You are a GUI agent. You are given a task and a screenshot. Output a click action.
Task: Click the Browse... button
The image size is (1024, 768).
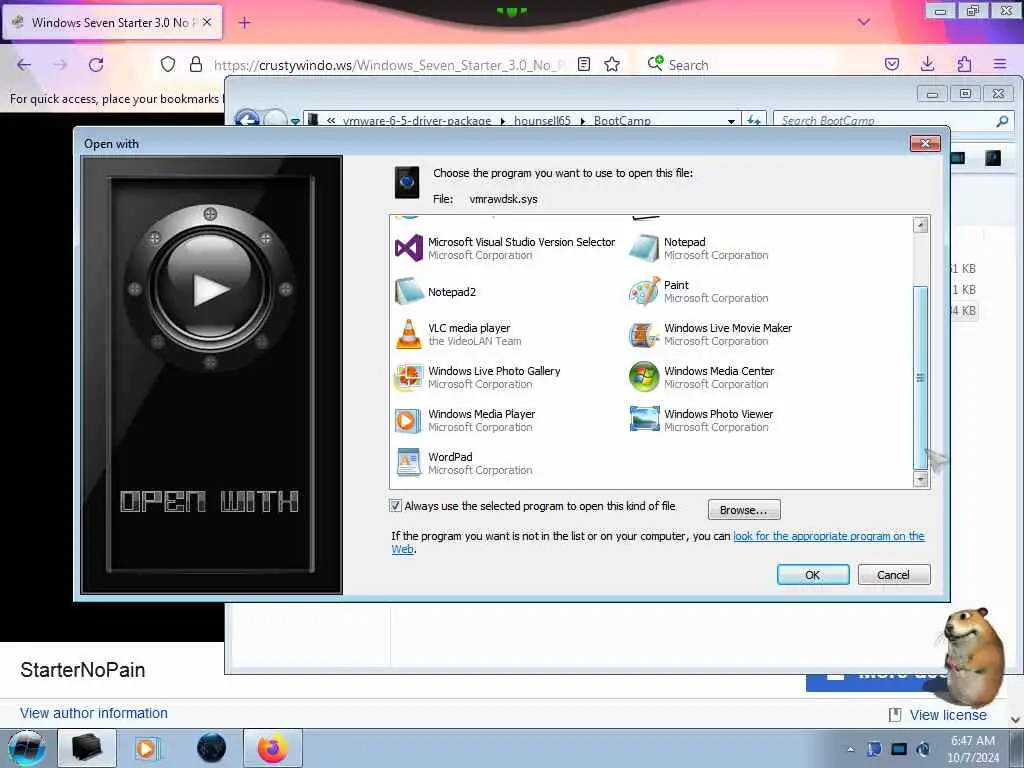coord(744,509)
